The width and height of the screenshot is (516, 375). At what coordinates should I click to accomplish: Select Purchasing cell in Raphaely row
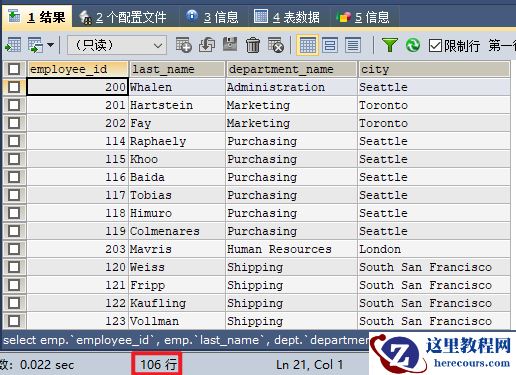pos(291,141)
